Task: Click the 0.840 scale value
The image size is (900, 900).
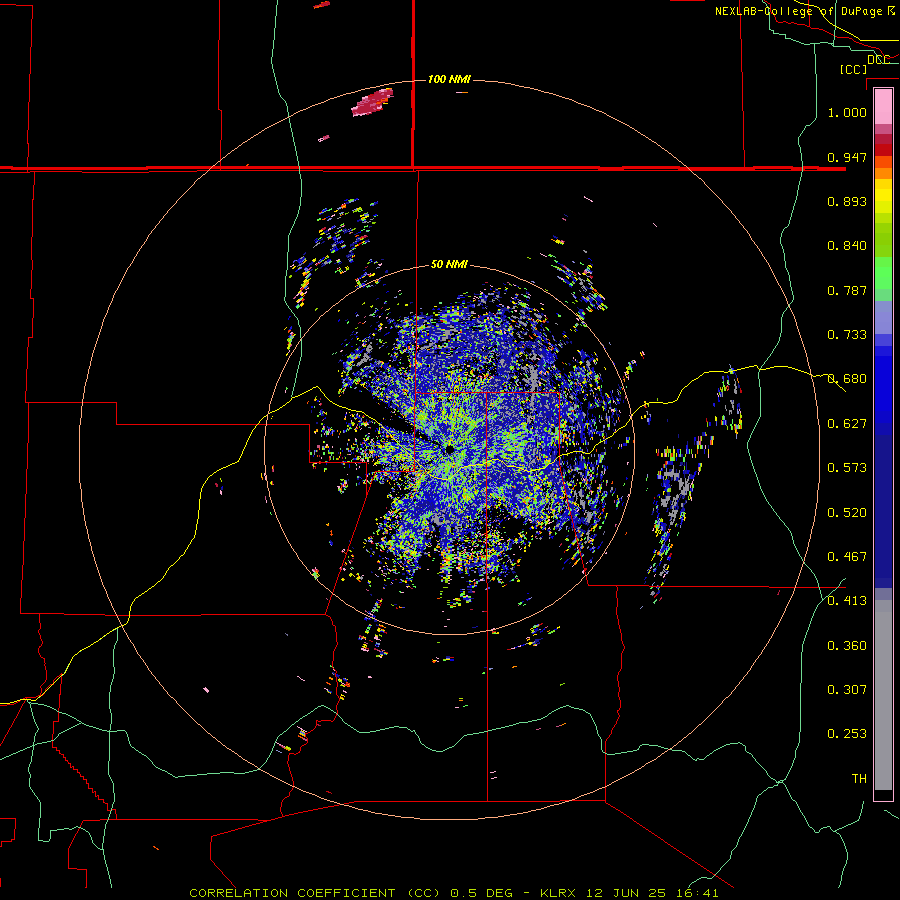Action: pos(847,246)
